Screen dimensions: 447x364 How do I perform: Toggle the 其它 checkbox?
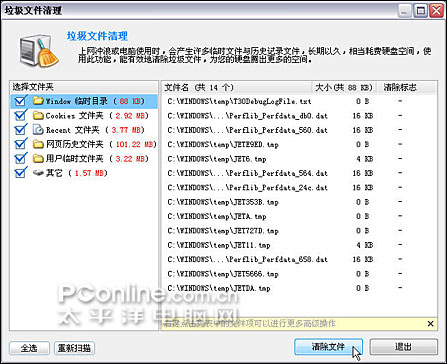point(21,173)
